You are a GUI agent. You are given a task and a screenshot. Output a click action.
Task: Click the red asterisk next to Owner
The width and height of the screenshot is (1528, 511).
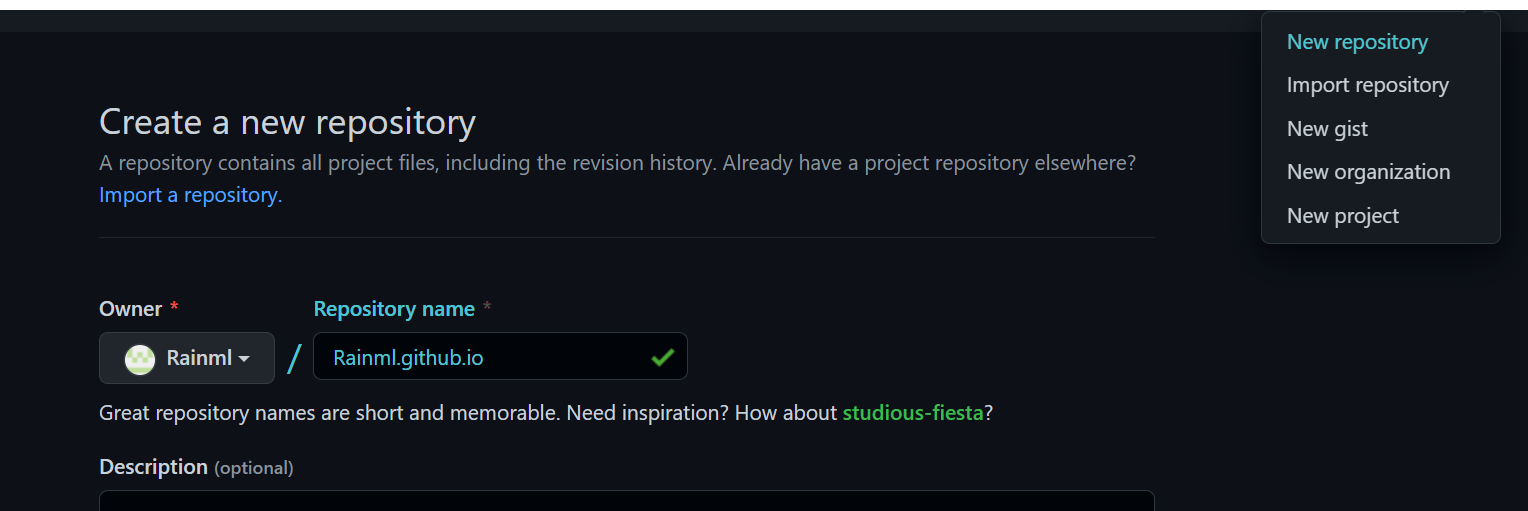coord(174,309)
